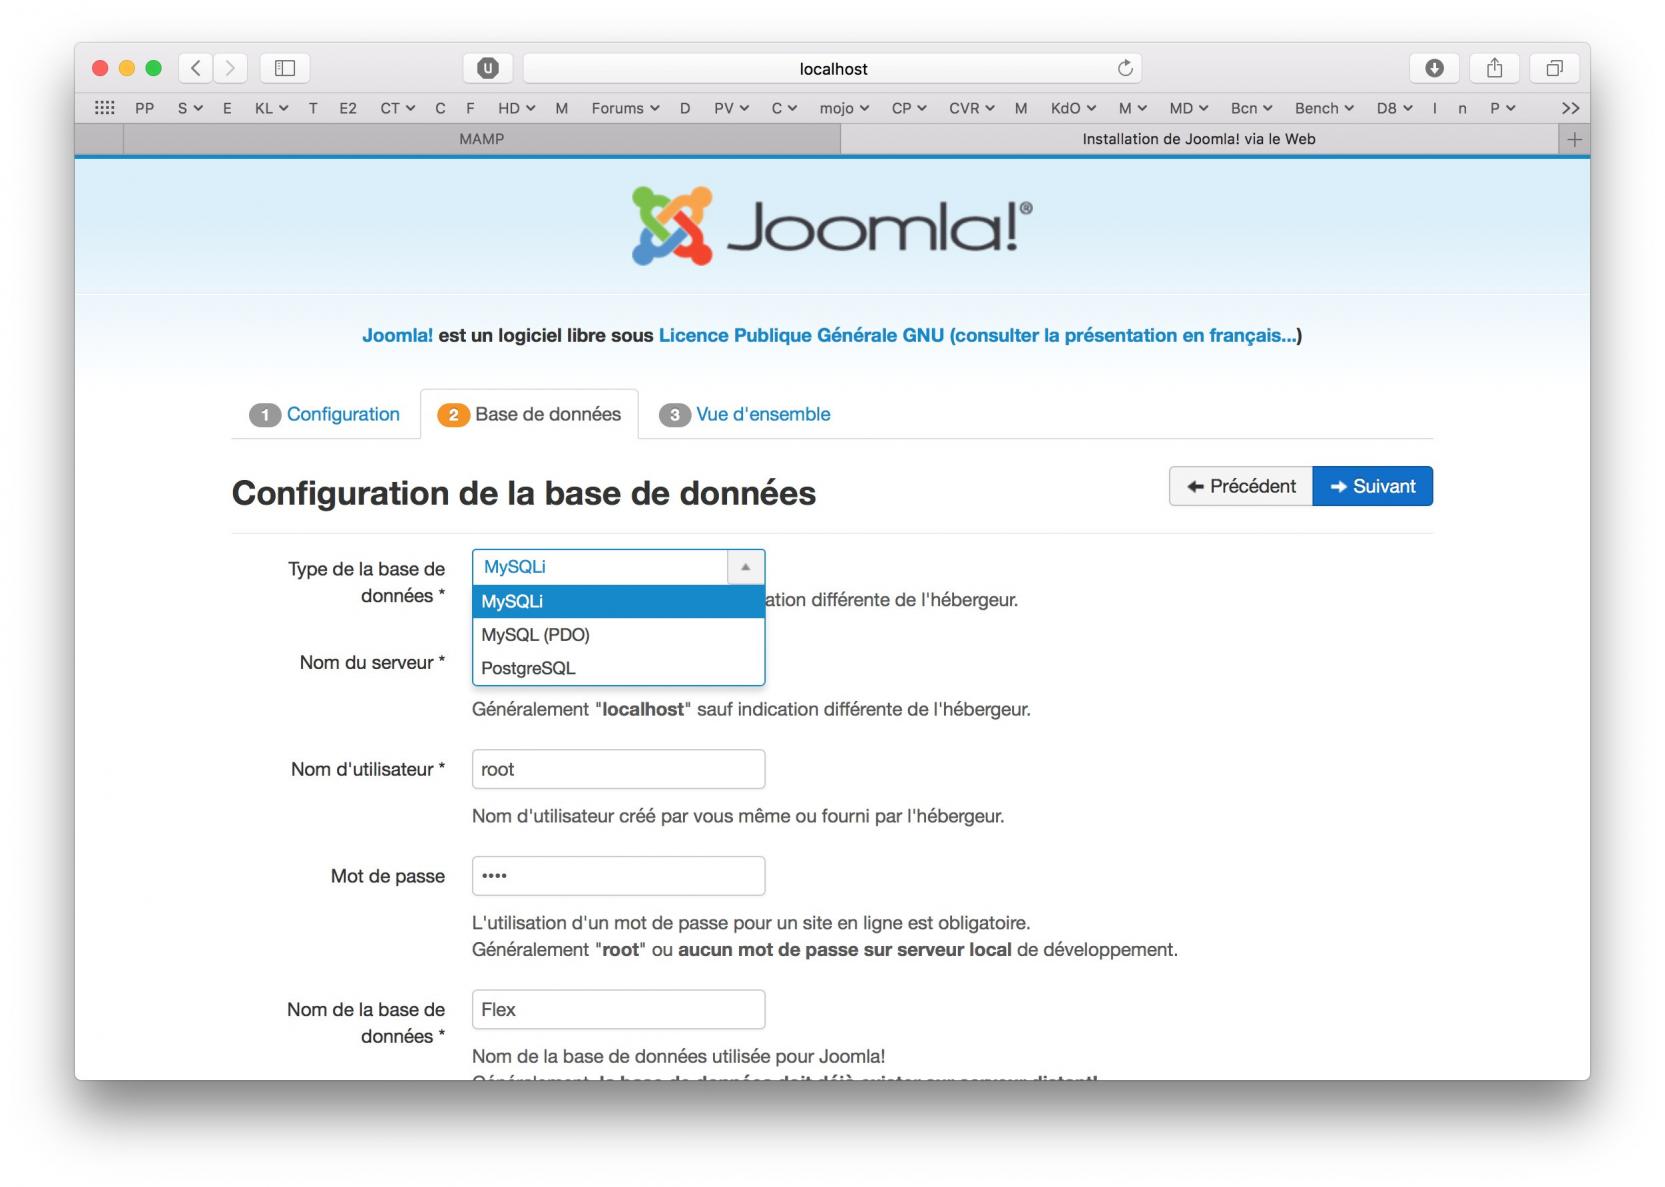This screenshot has width=1665, height=1187.
Task: Open the T bookmark
Action: pos(313,108)
